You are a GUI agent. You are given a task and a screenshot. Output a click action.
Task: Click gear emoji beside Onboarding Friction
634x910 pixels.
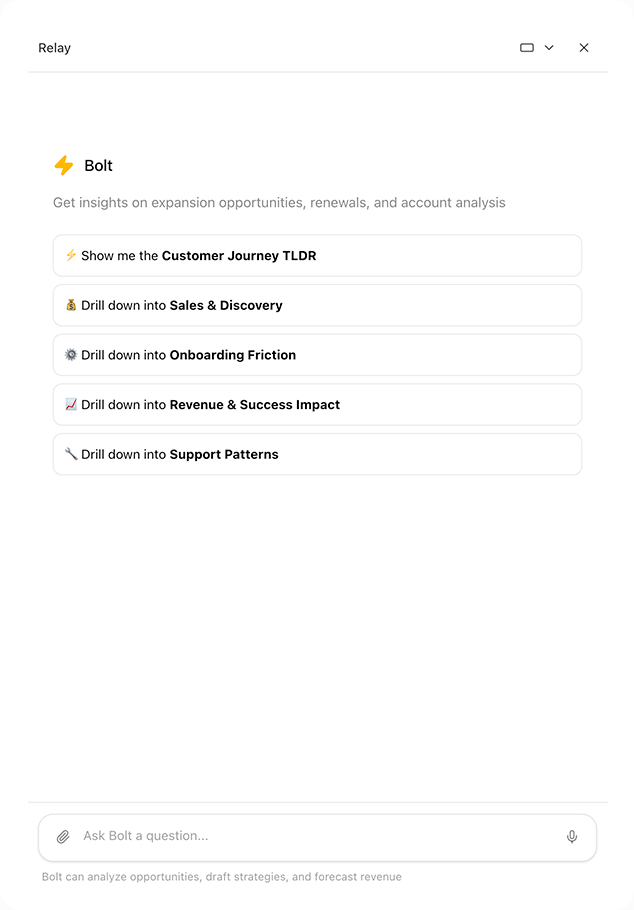coord(71,355)
